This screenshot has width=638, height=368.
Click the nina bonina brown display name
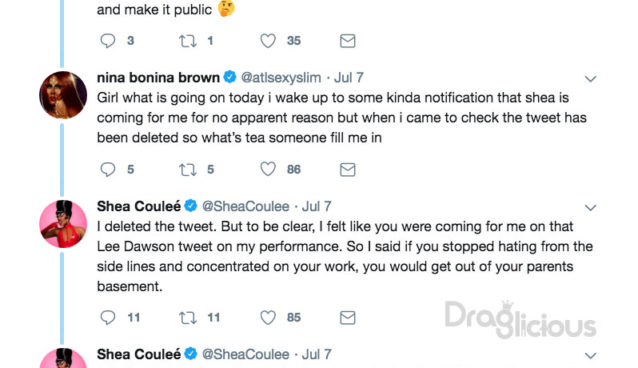[158, 77]
